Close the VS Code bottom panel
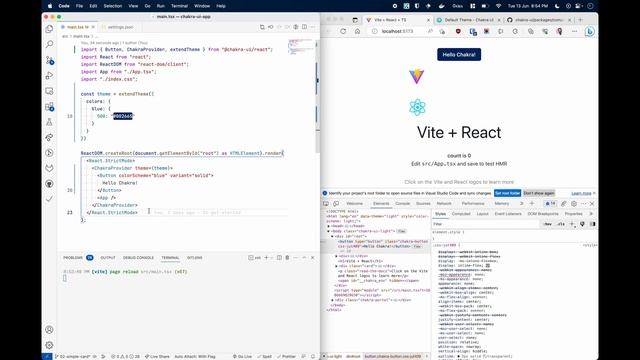The image size is (640, 360). [313, 258]
